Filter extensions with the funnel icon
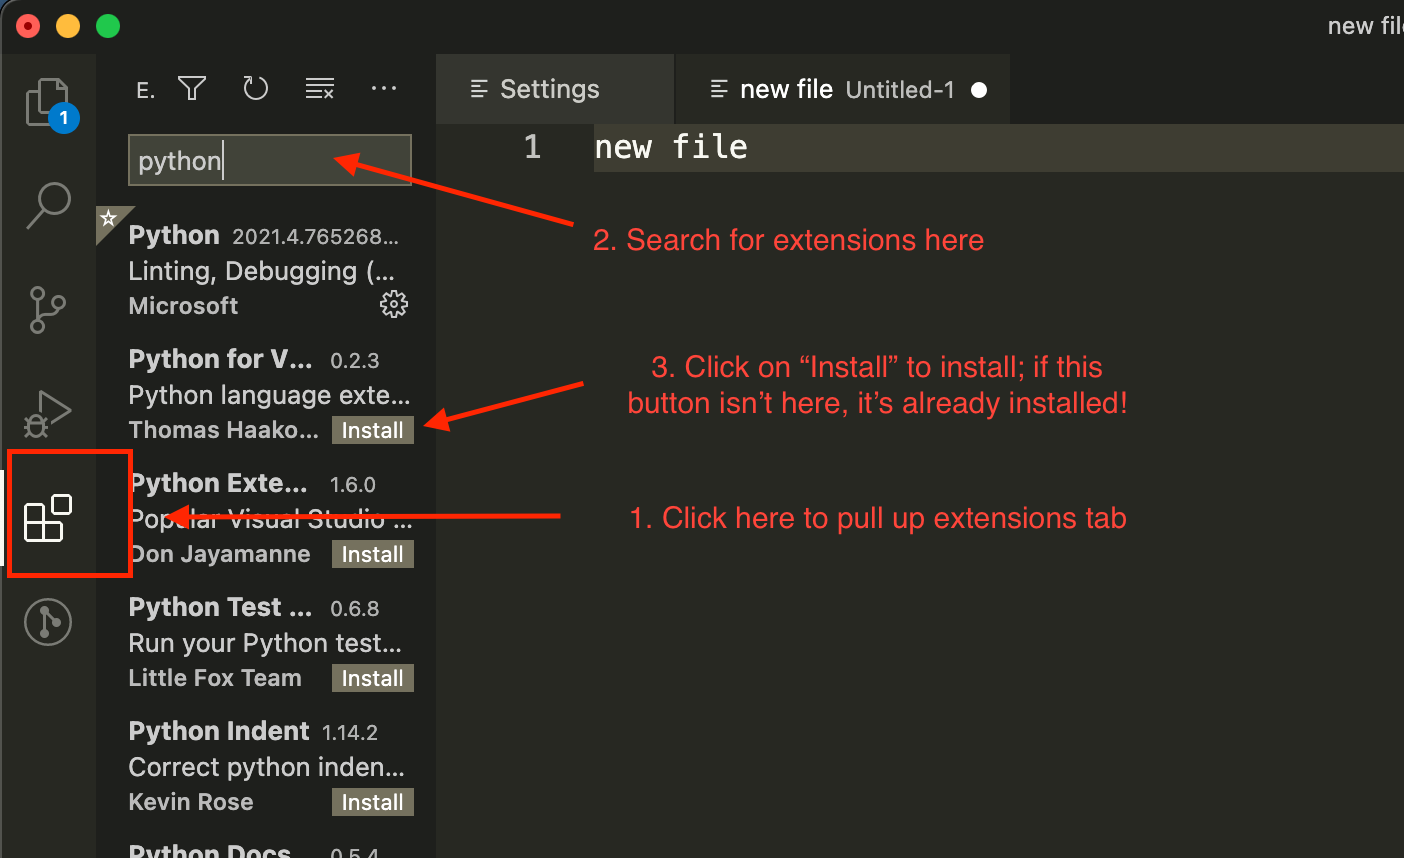 click(x=192, y=89)
